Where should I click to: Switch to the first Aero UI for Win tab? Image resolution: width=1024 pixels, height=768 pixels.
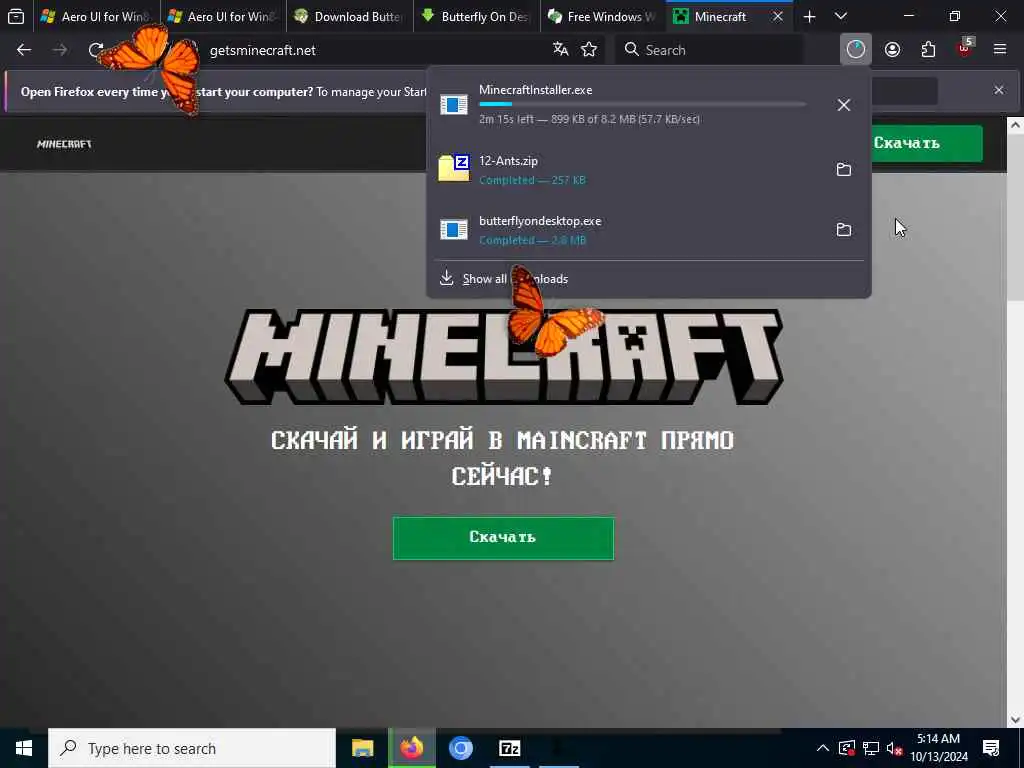click(97, 16)
